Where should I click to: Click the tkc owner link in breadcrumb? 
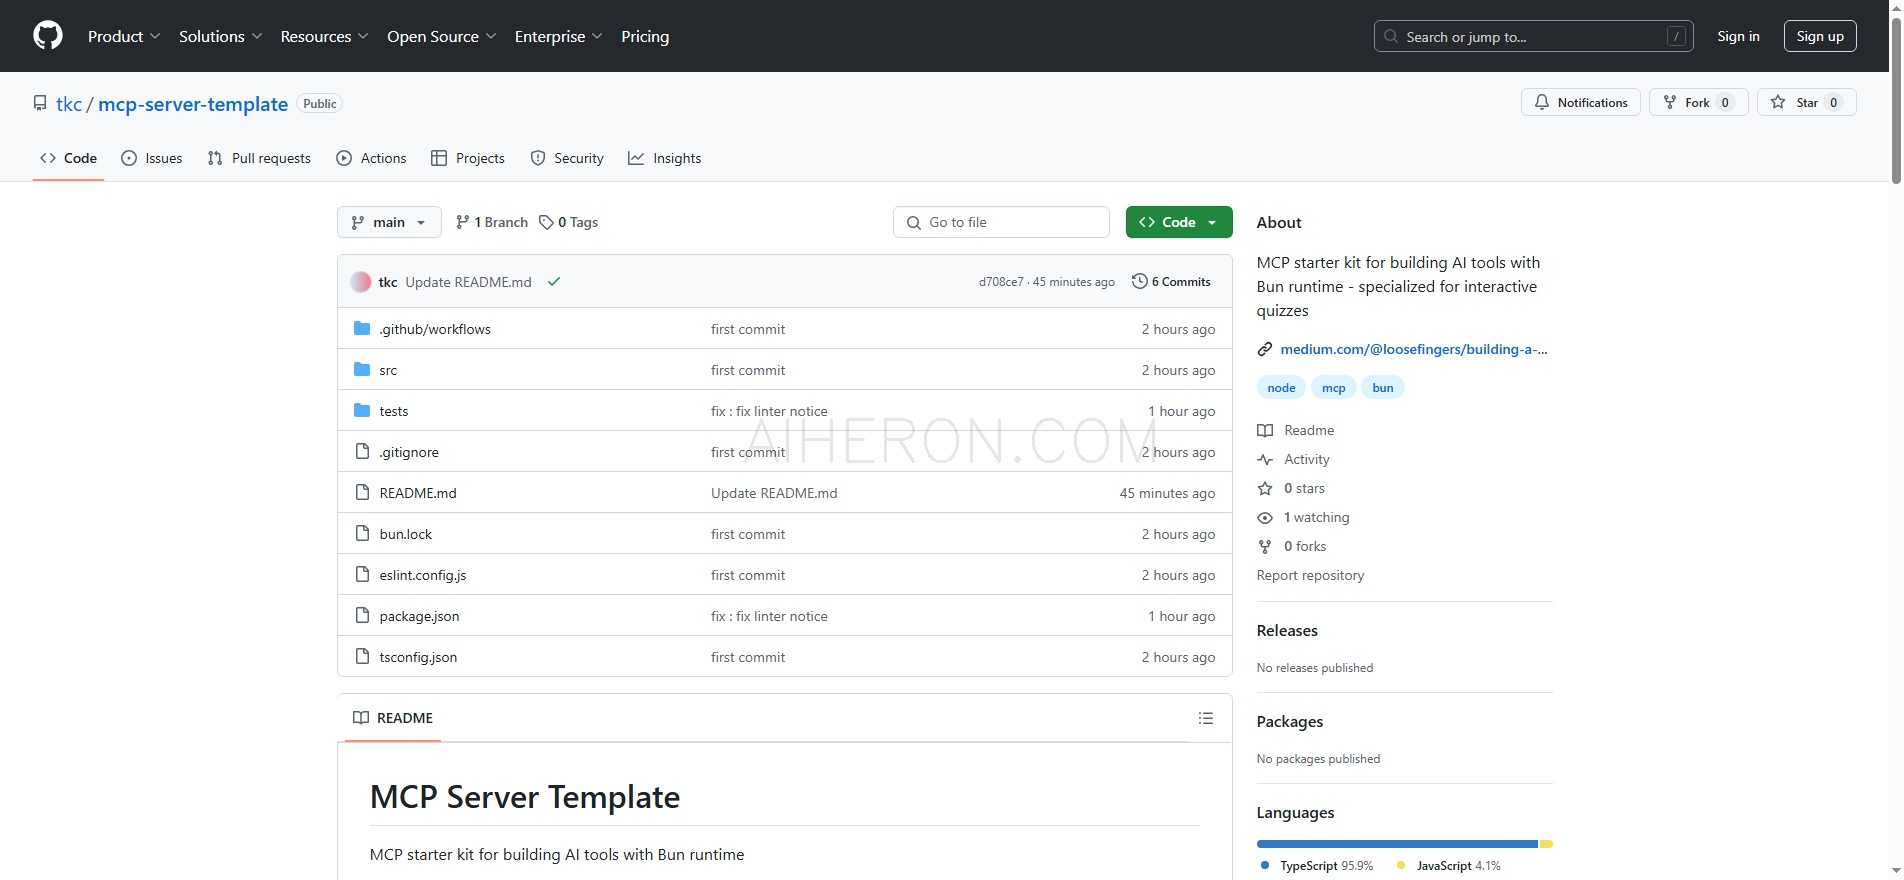(x=69, y=104)
